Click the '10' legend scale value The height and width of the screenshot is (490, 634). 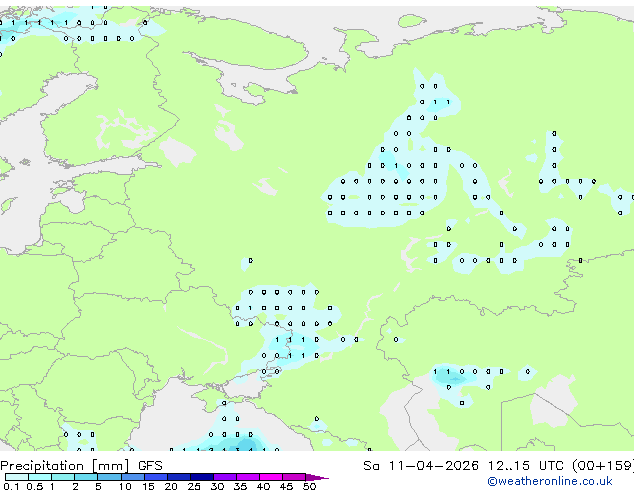[x=125, y=486]
